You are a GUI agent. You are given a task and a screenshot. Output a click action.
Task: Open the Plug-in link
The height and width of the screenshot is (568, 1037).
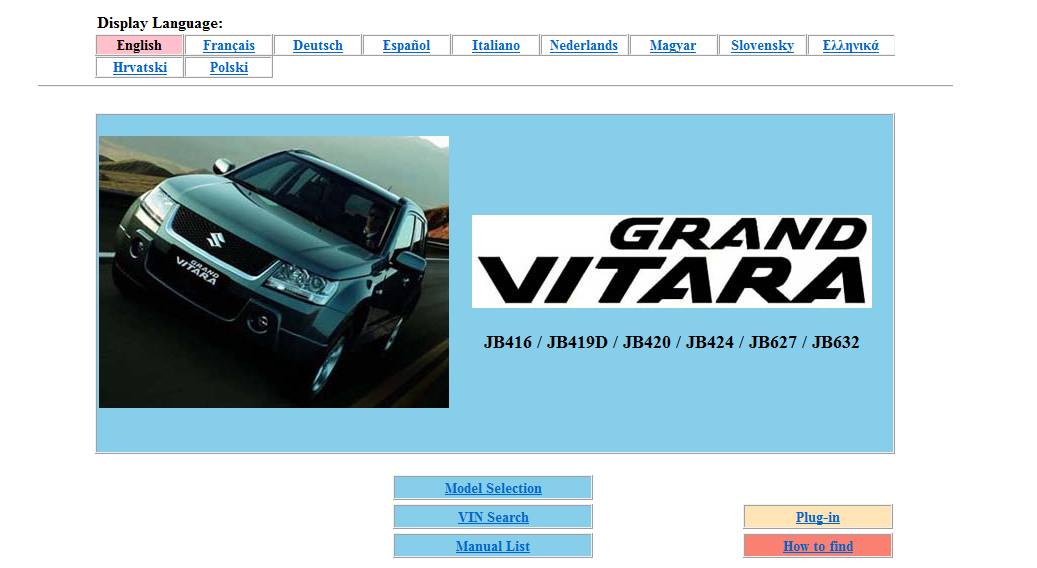pyautogui.click(x=817, y=517)
